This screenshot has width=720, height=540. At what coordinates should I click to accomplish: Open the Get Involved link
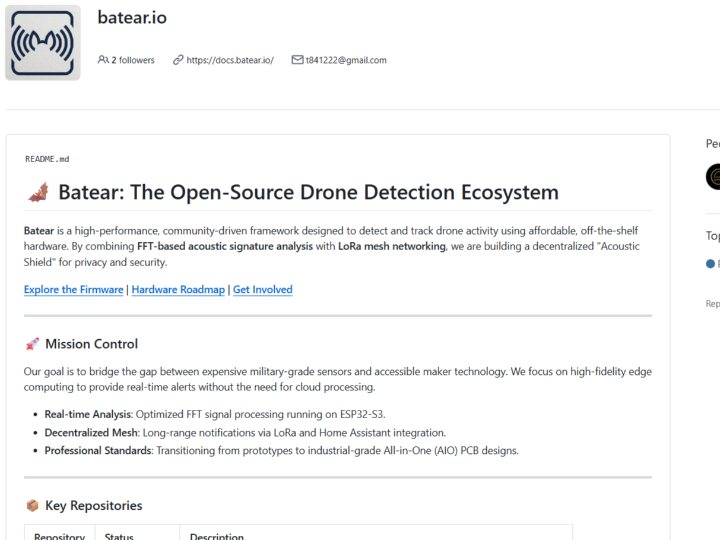pyautogui.click(x=263, y=290)
